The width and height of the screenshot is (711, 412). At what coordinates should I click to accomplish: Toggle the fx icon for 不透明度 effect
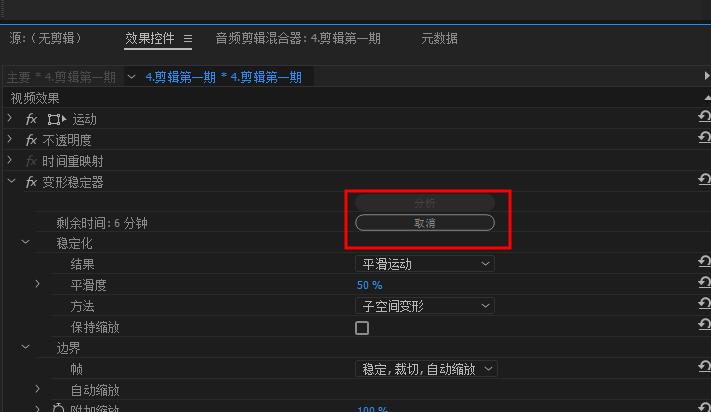[31, 140]
